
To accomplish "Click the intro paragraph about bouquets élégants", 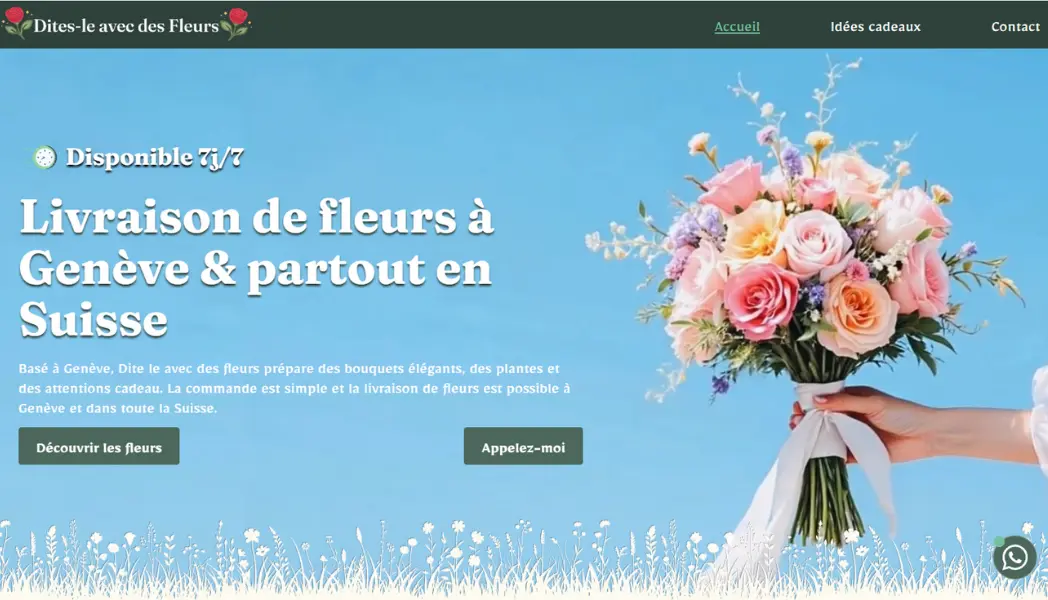I will pos(290,388).
